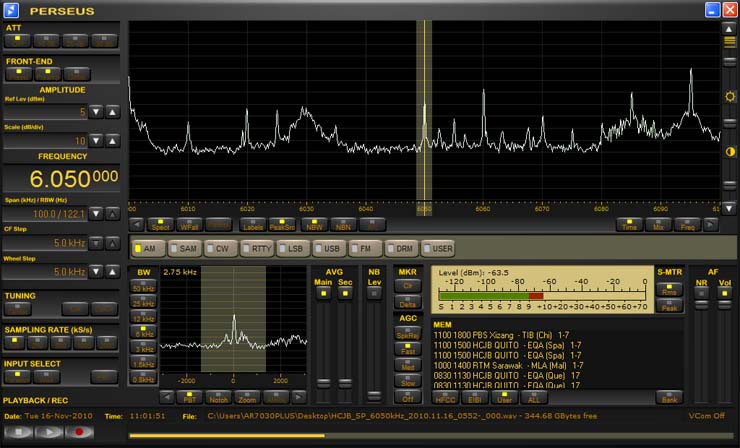This screenshot has width=740, height=448.
Task: Toggle the Freq button under the spectrum
Action: point(688,225)
